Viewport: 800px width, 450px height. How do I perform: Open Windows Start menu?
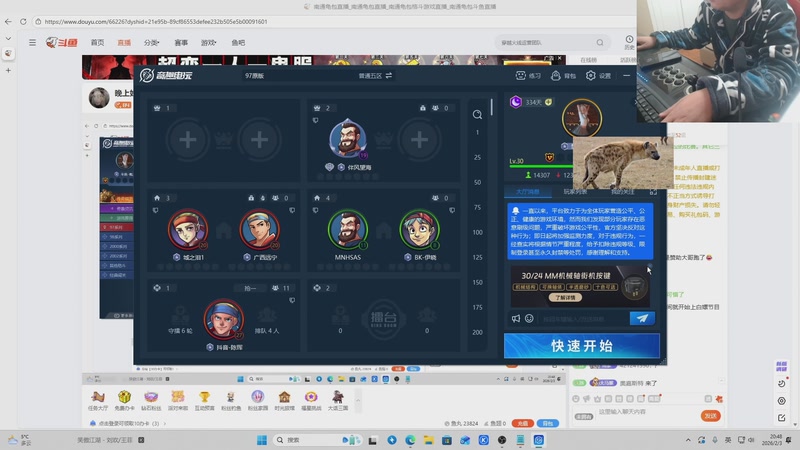[262, 440]
